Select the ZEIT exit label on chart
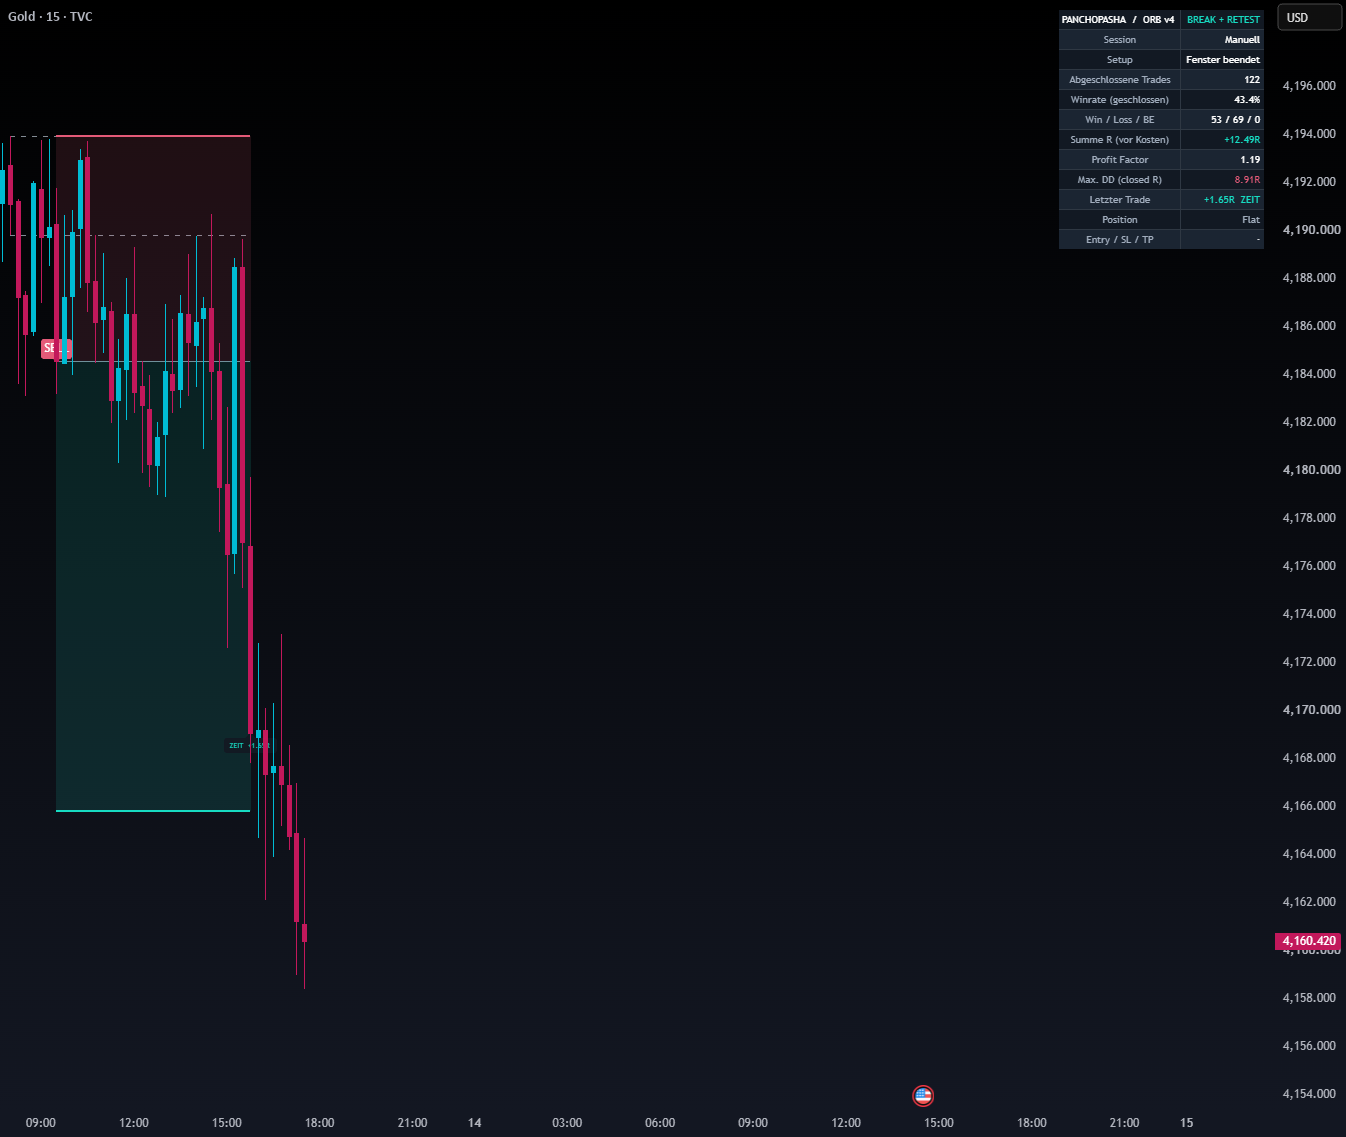1346x1137 pixels. (x=249, y=745)
